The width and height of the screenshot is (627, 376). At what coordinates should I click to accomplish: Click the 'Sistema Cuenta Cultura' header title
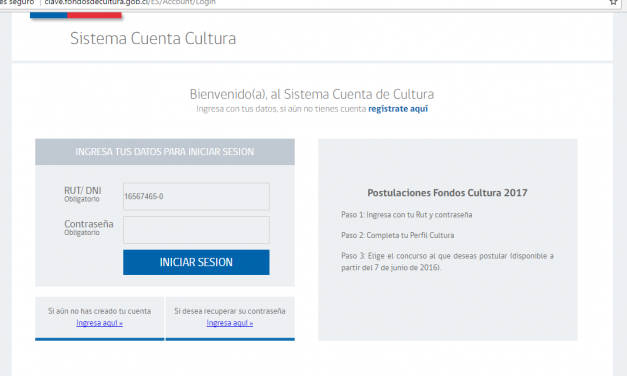[x=153, y=38]
